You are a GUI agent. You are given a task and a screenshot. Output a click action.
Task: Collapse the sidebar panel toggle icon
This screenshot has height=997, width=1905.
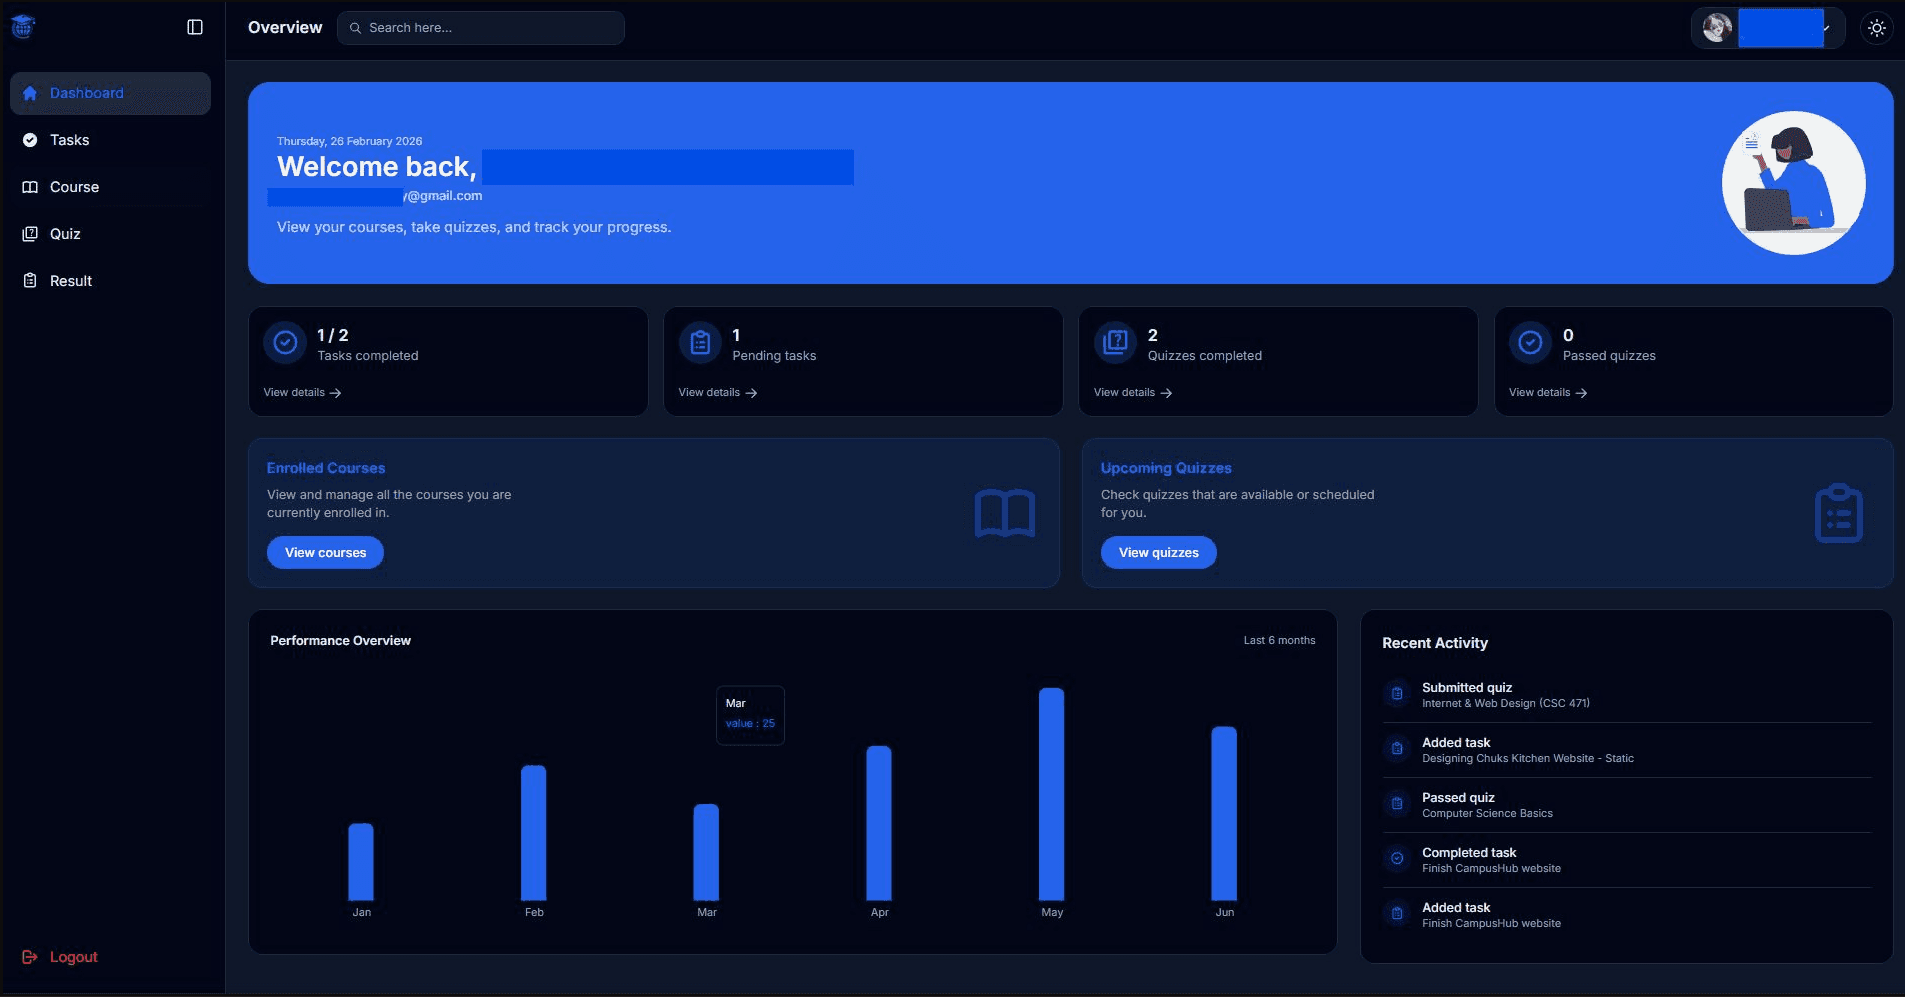(x=195, y=27)
